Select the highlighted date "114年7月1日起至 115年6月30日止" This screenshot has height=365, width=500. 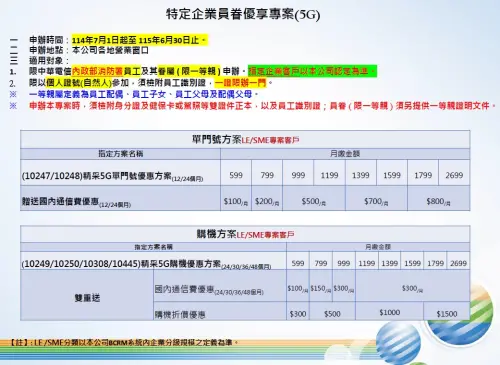(135, 40)
